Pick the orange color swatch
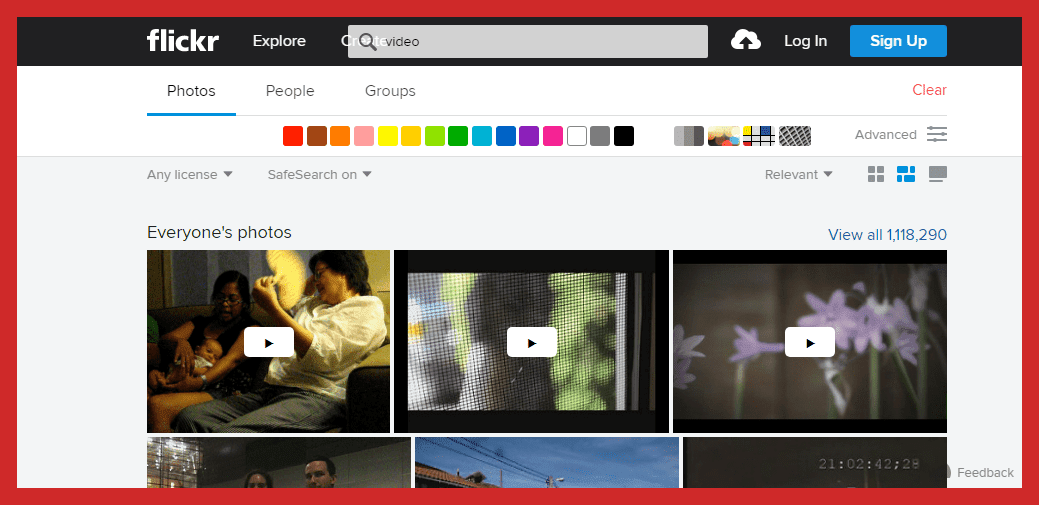This screenshot has width=1039, height=505. (340, 136)
